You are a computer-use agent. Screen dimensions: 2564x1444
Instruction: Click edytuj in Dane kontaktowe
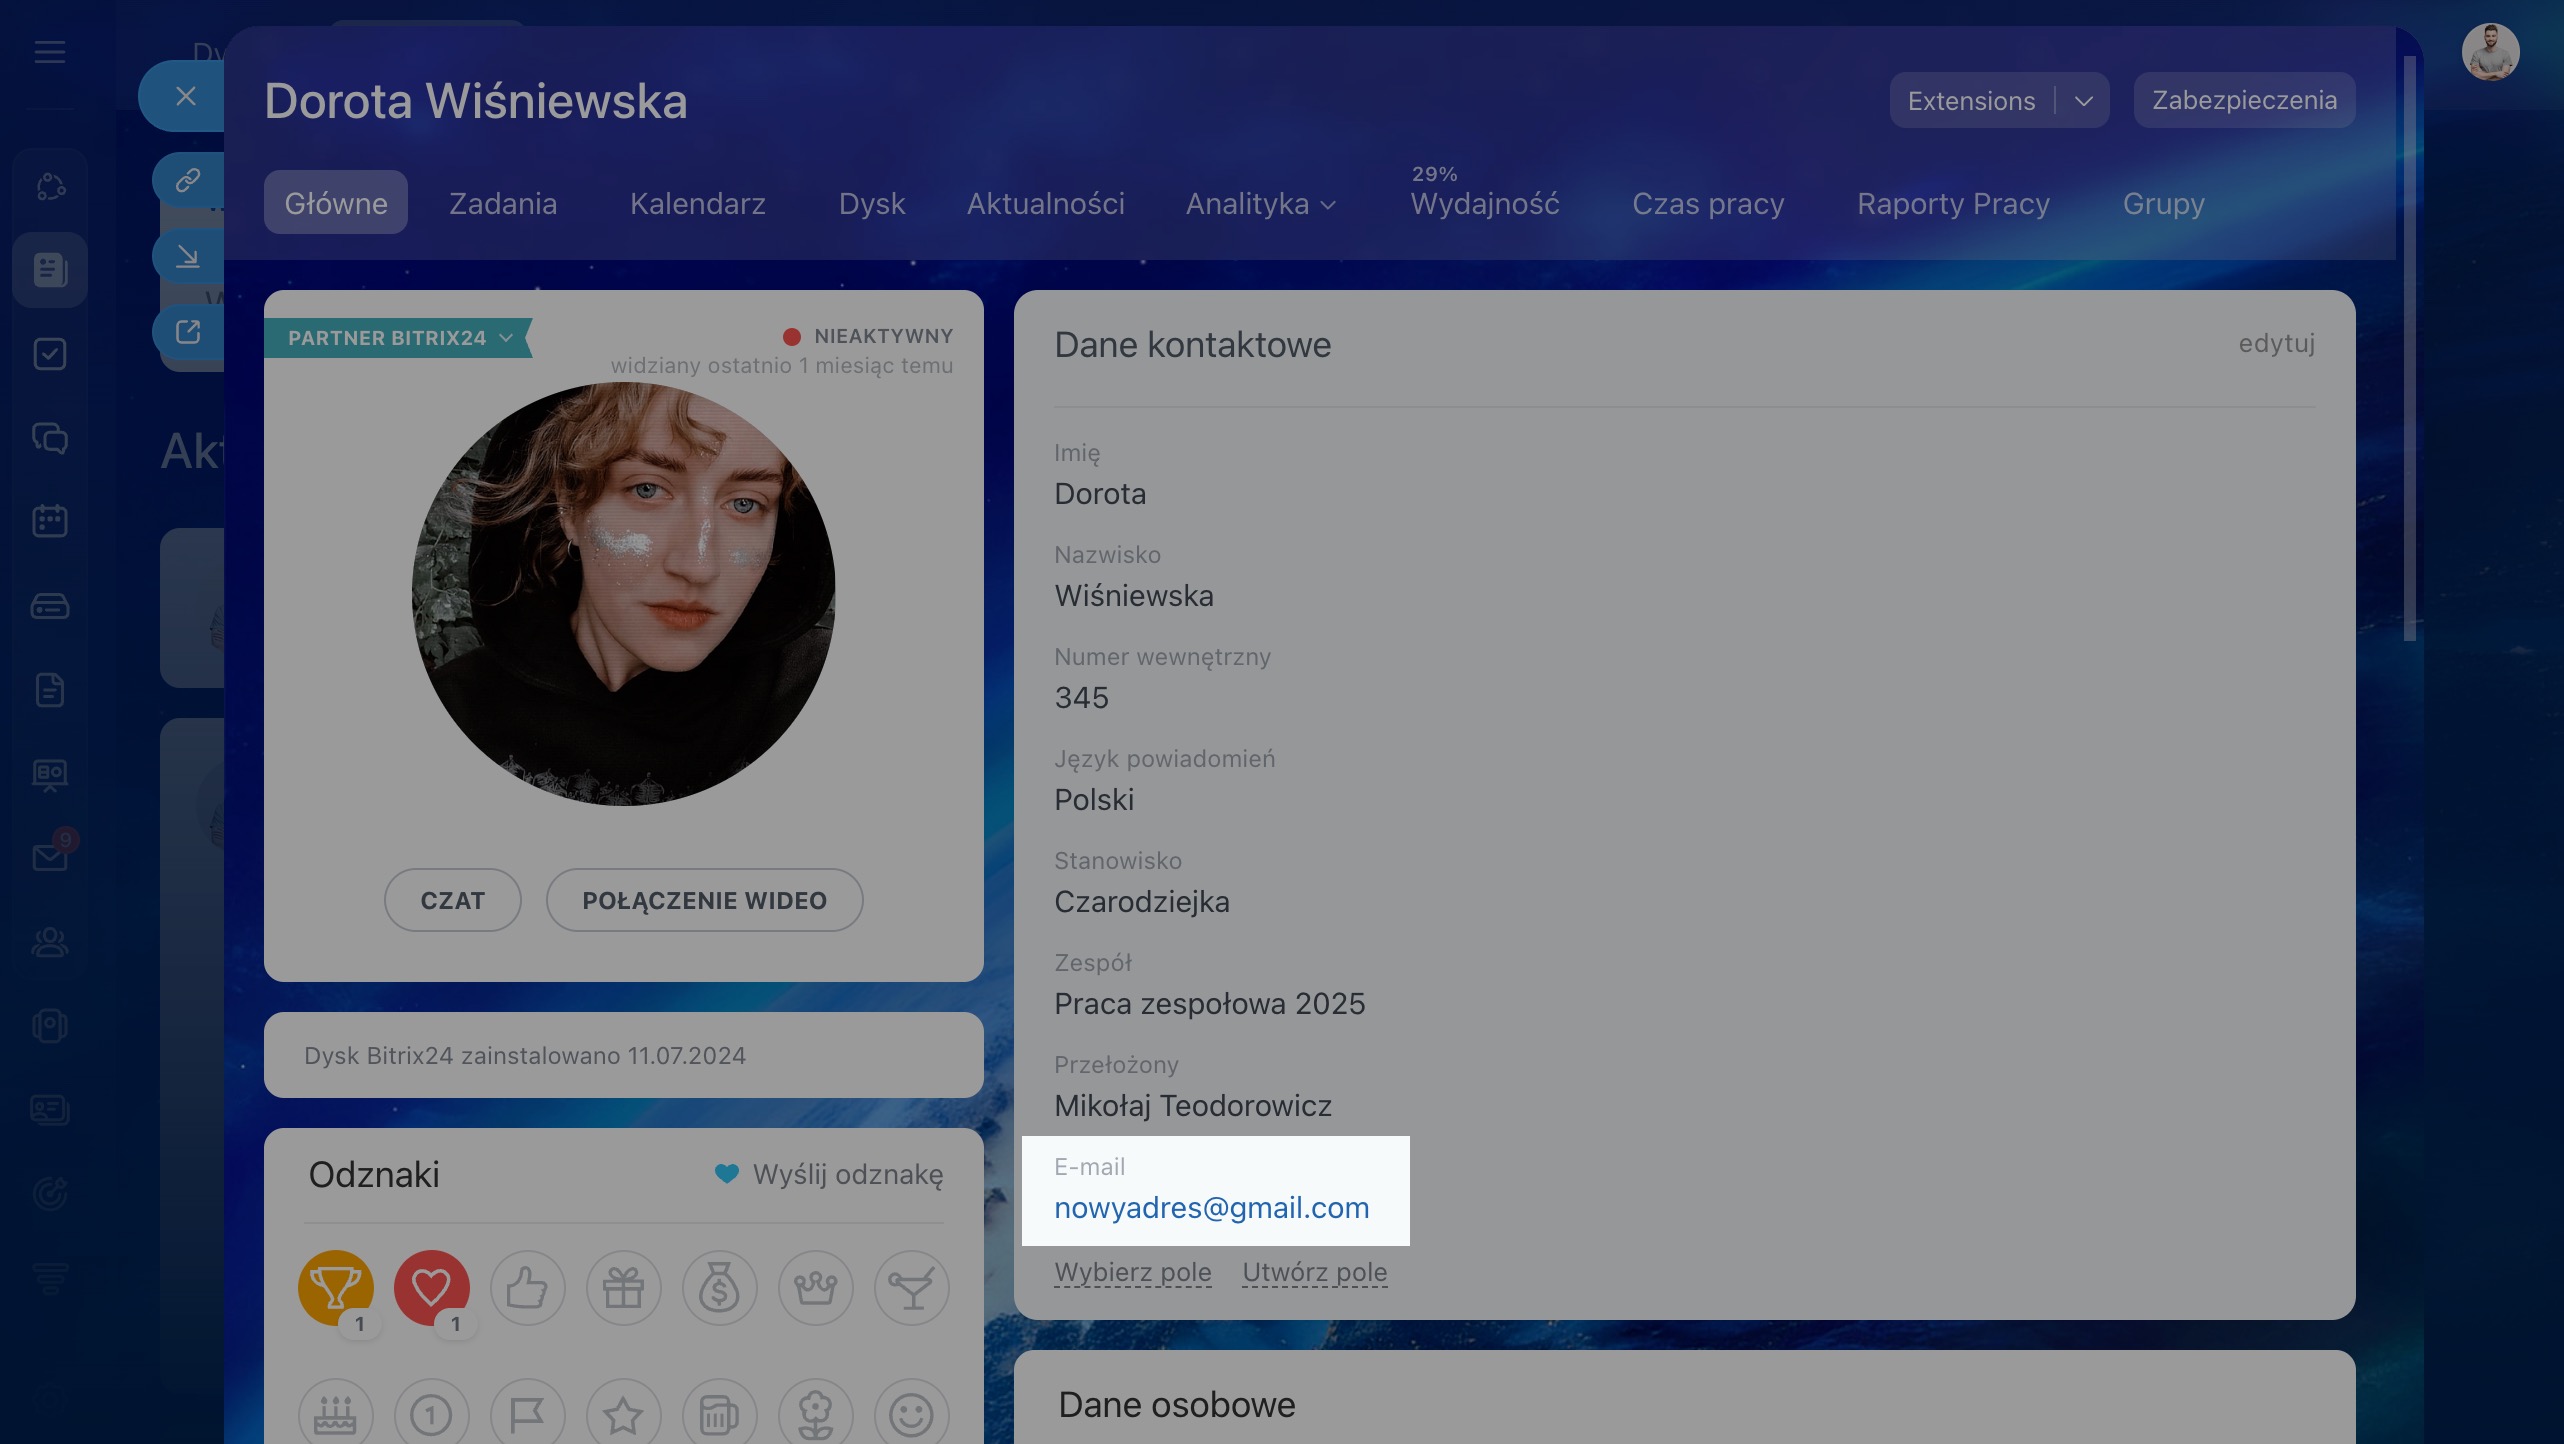click(x=2276, y=344)
